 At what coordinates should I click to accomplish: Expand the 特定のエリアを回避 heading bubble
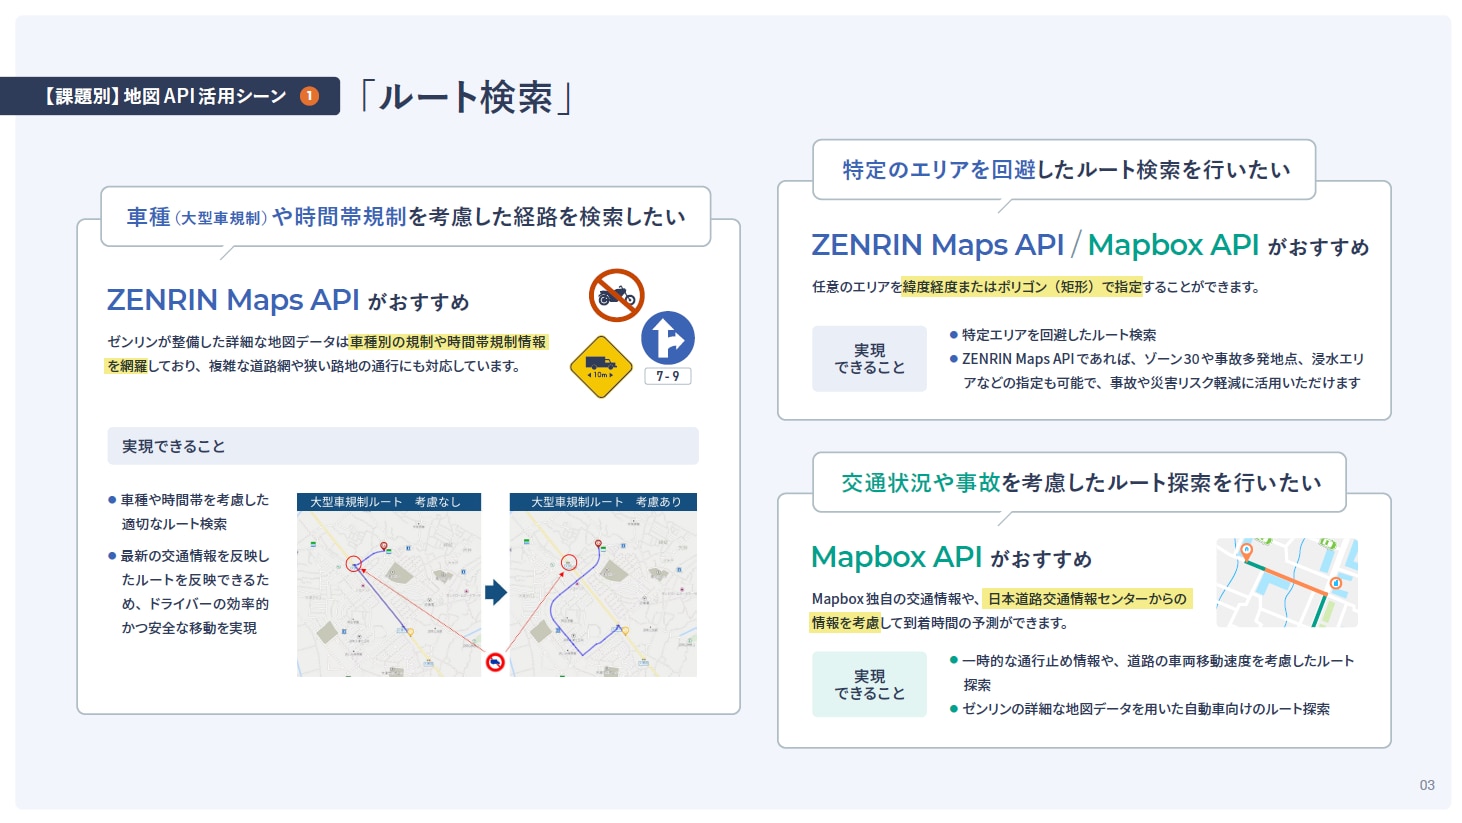(1063, 169)
